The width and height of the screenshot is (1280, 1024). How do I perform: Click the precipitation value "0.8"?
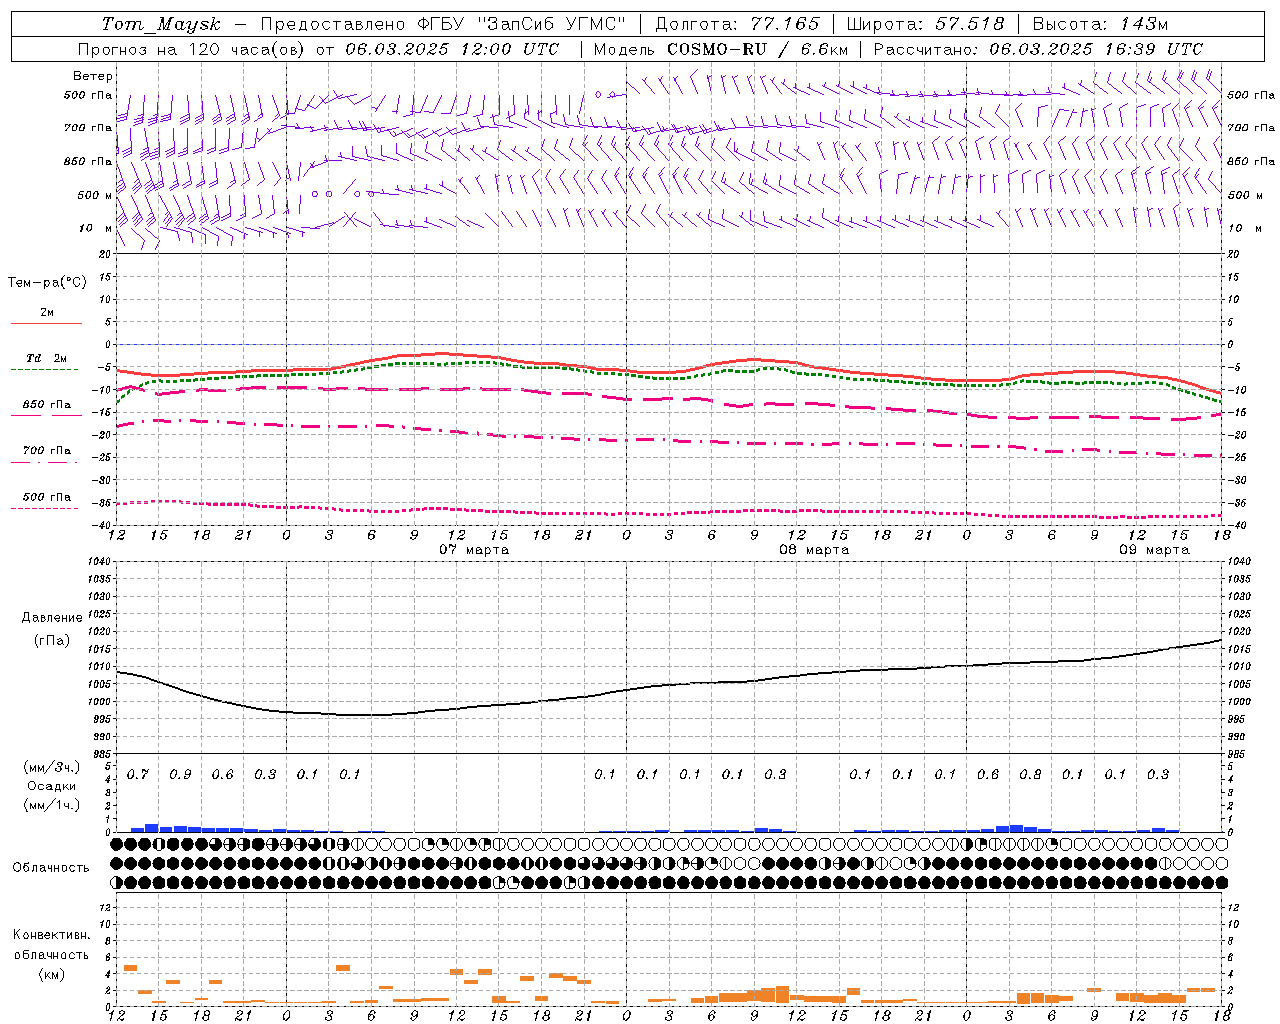[x=1030, y=775]
